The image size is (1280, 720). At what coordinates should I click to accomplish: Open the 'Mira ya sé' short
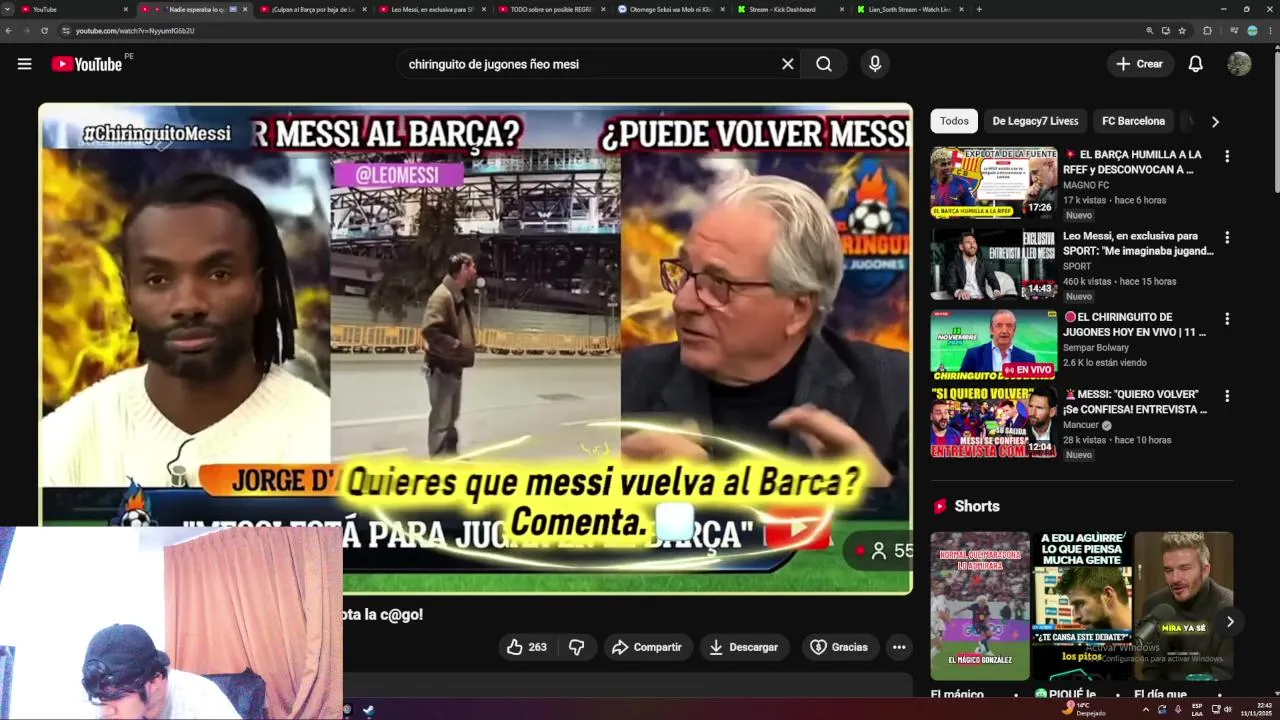tap(1184, 606)
